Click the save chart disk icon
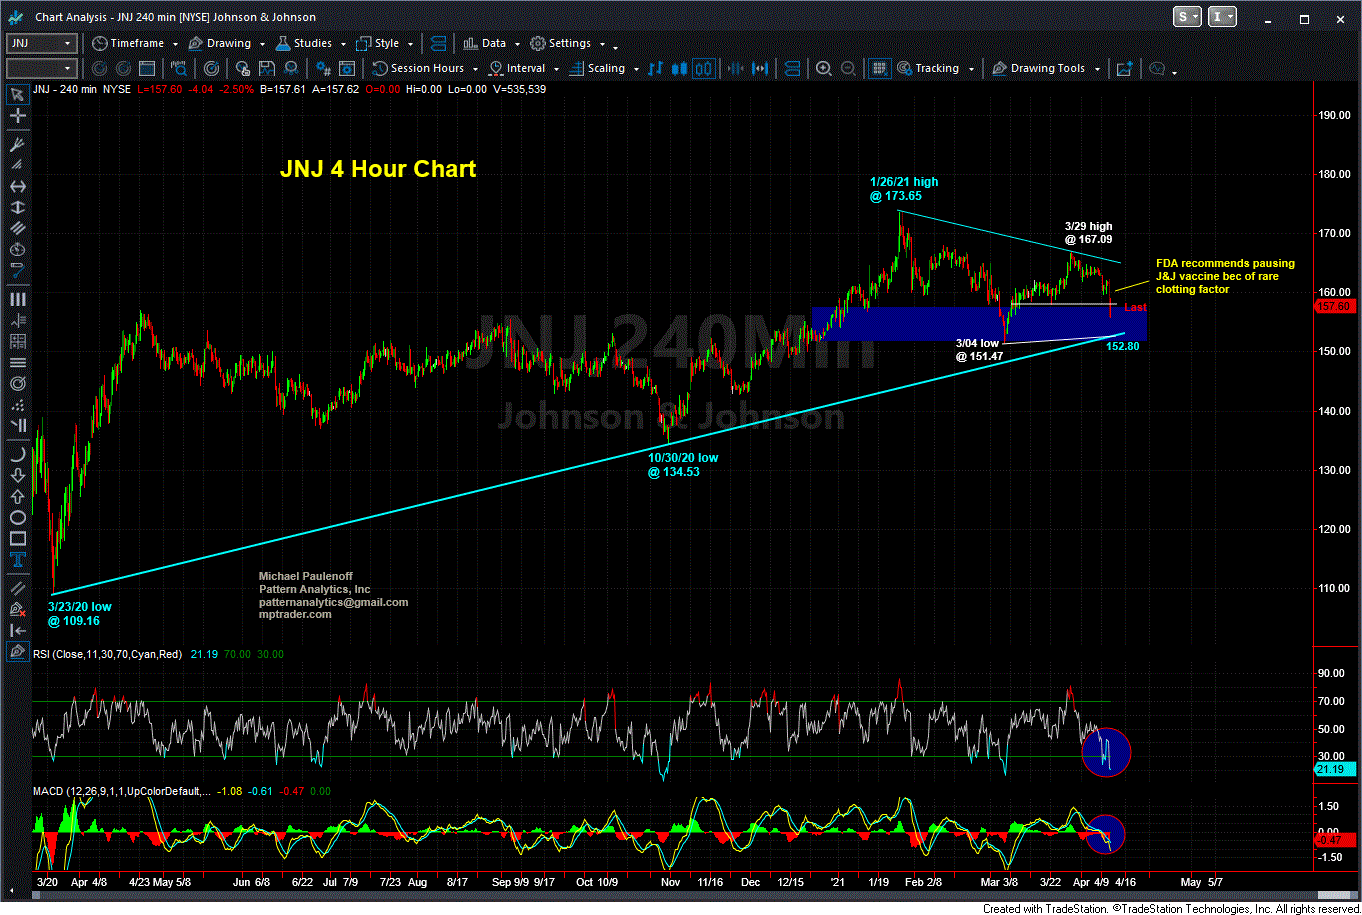Viewport: 1362px width, 915px height. [266, 68]
